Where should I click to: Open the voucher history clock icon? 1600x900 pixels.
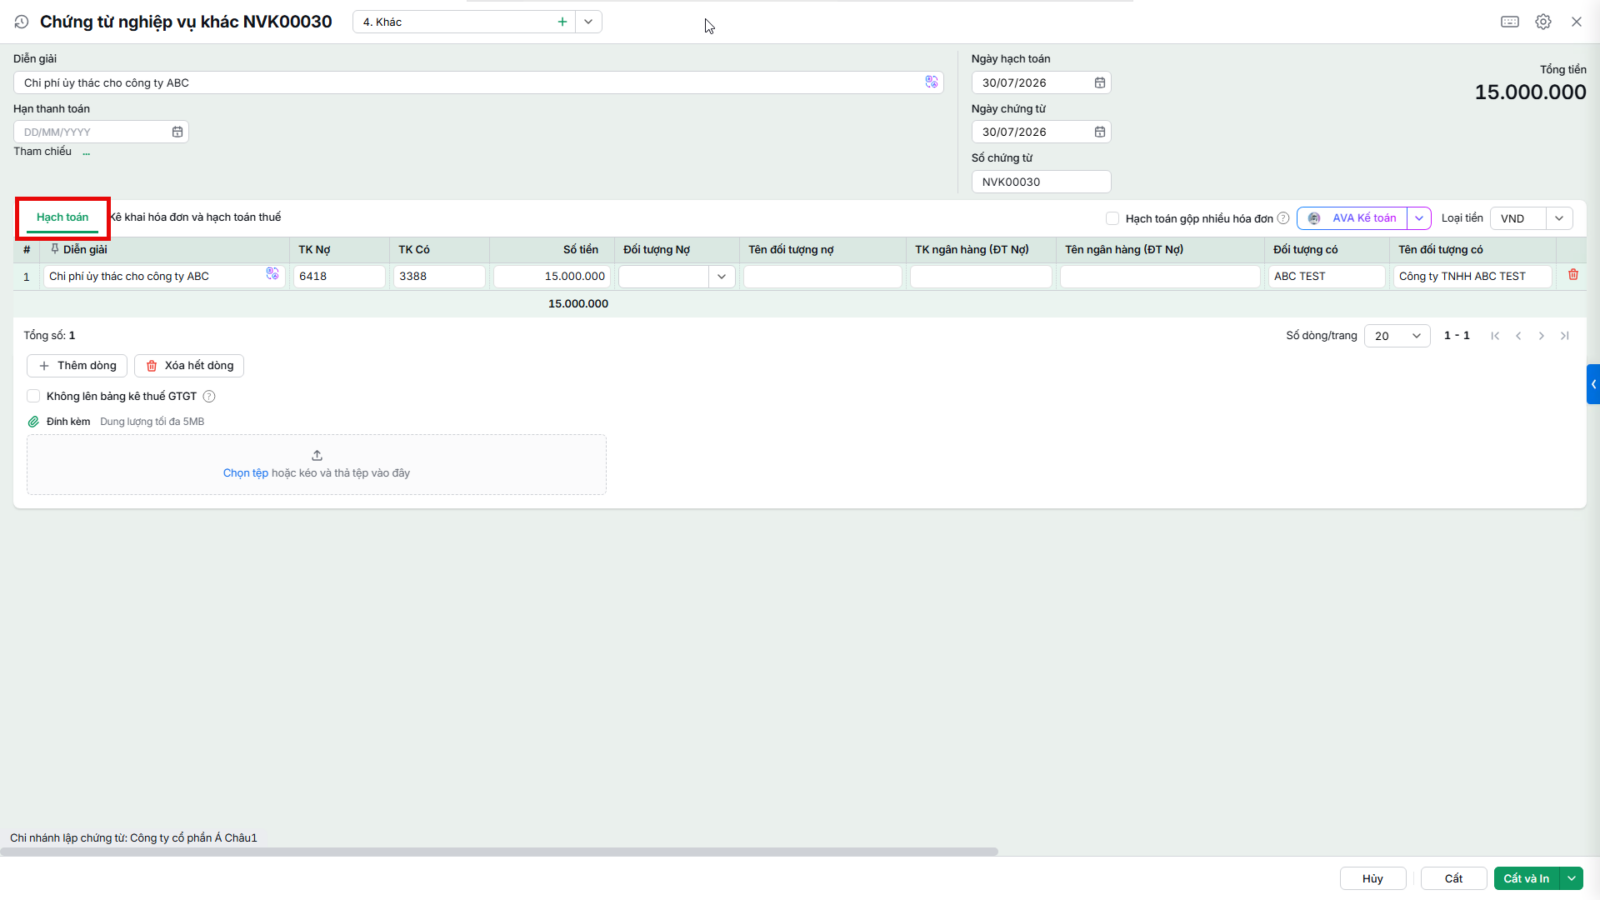click(x=21, y=21)
